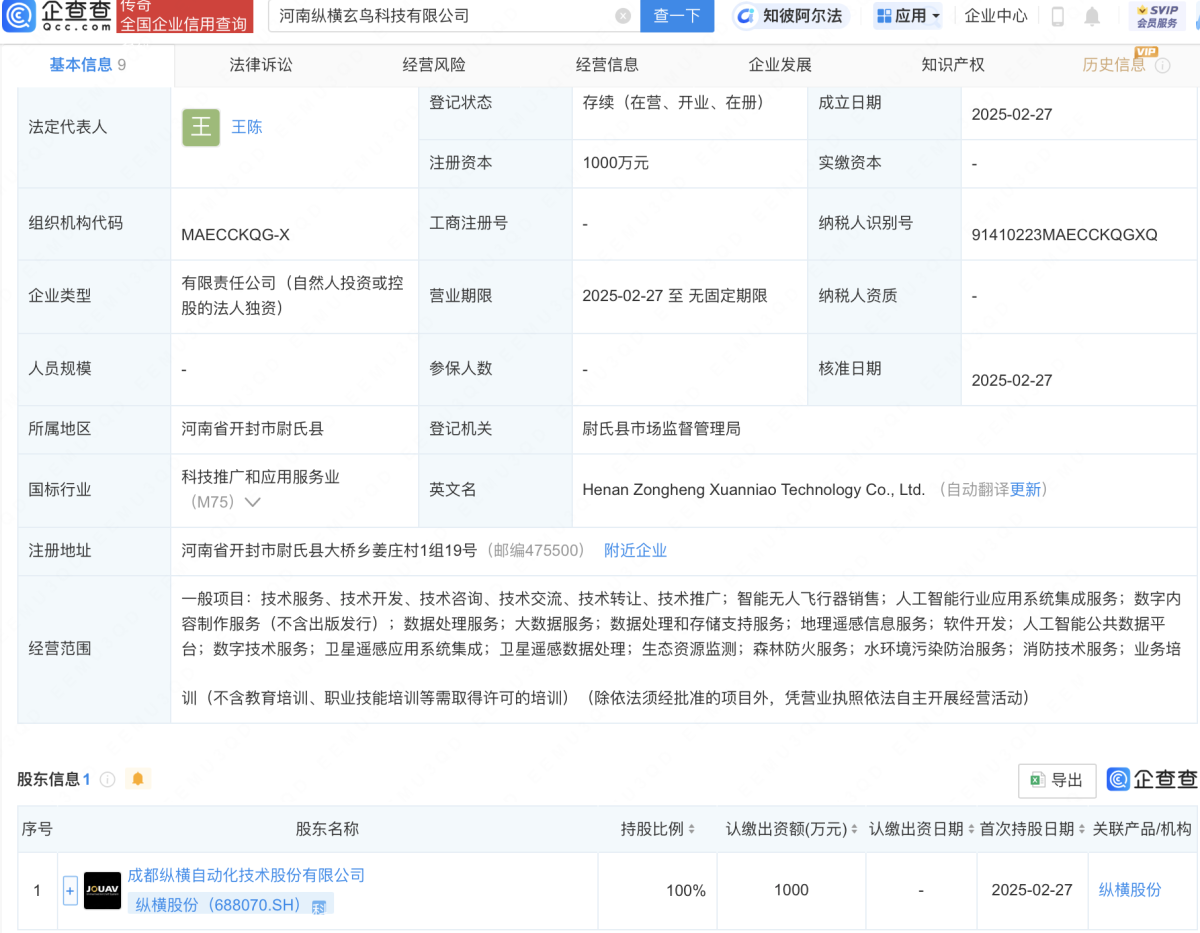Image resolution: width=1200 pixels, height=933 pixels.
Task: Open SVIP 会员服务 badge
Action: 1157,16
